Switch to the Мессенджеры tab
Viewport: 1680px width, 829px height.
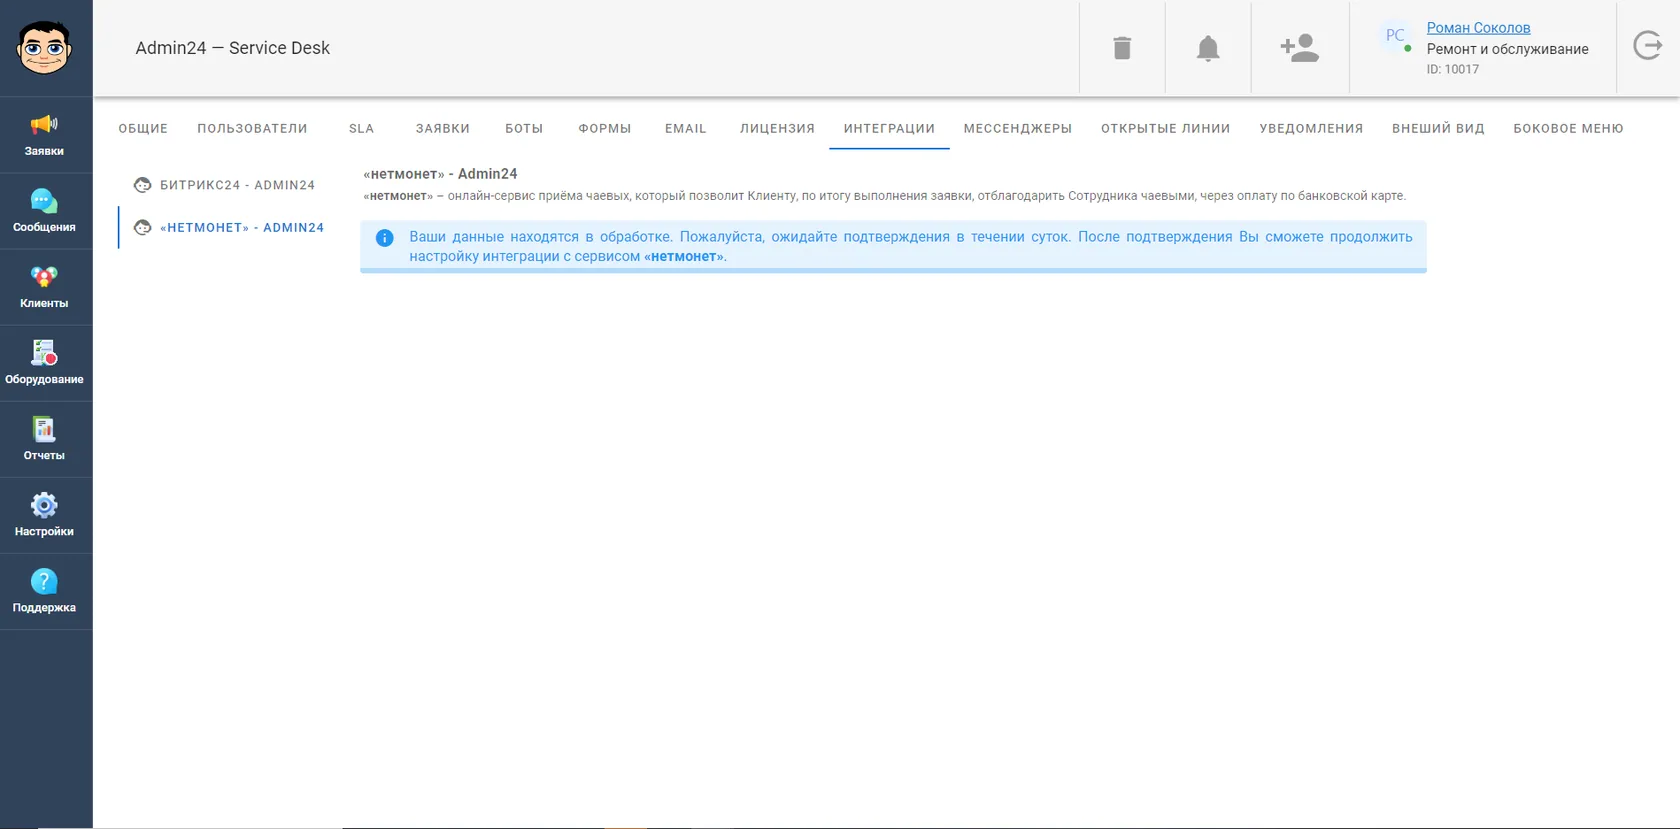1018,129
